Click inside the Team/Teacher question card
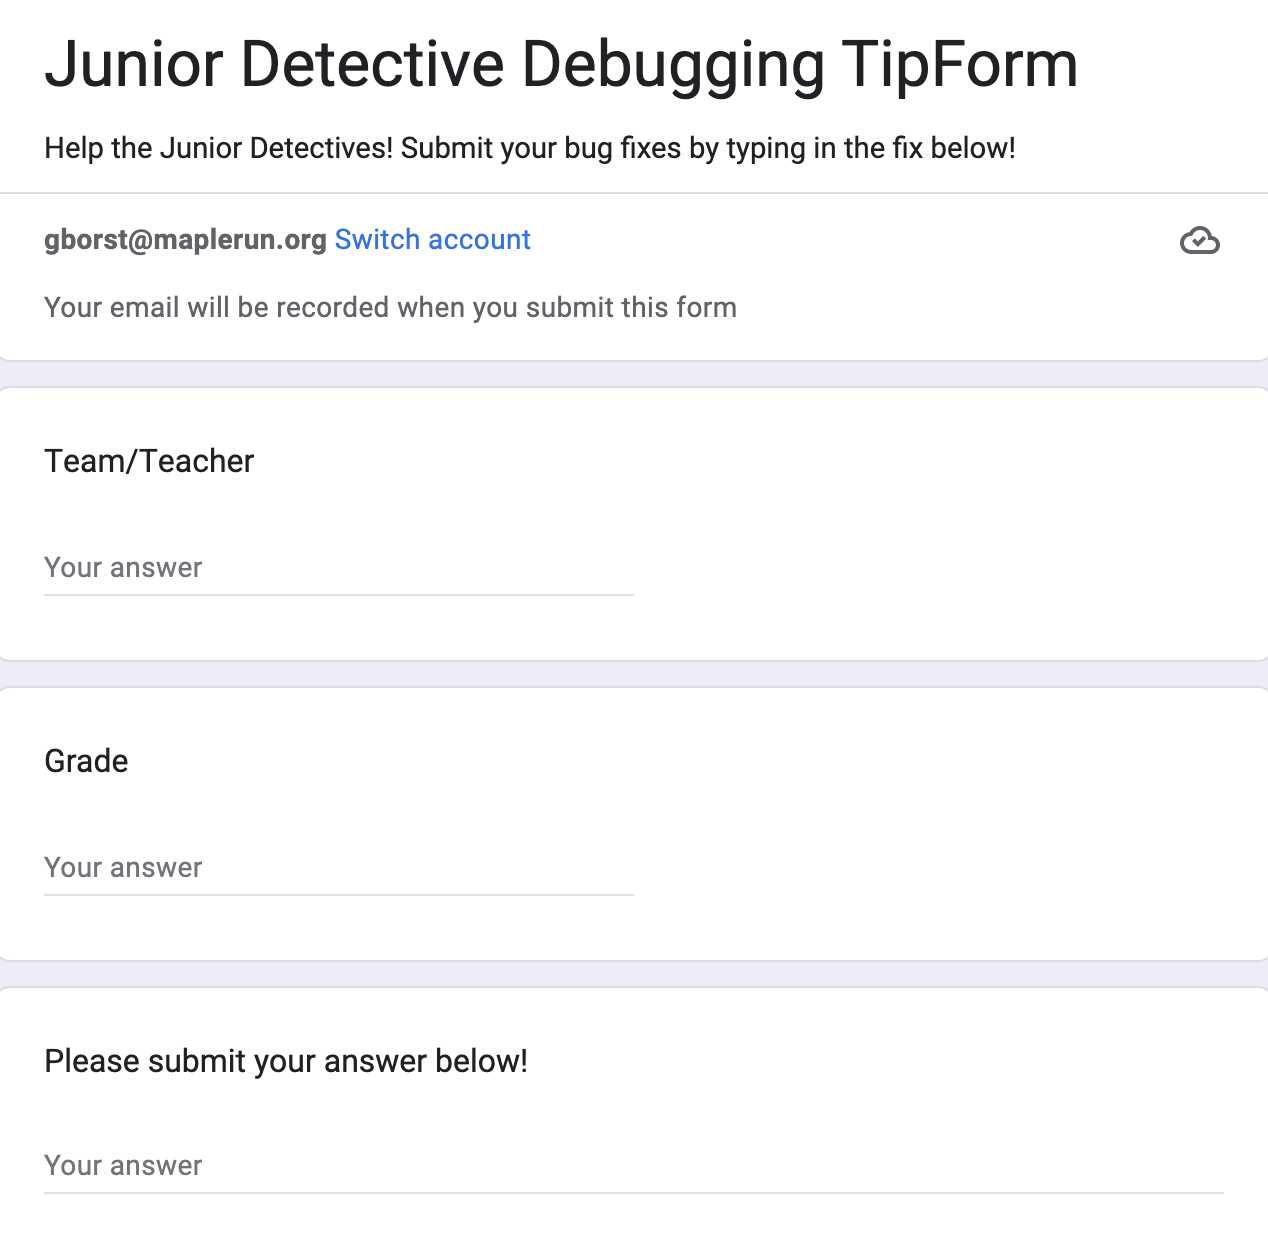1268x1246 pixels. coord(634,524)
